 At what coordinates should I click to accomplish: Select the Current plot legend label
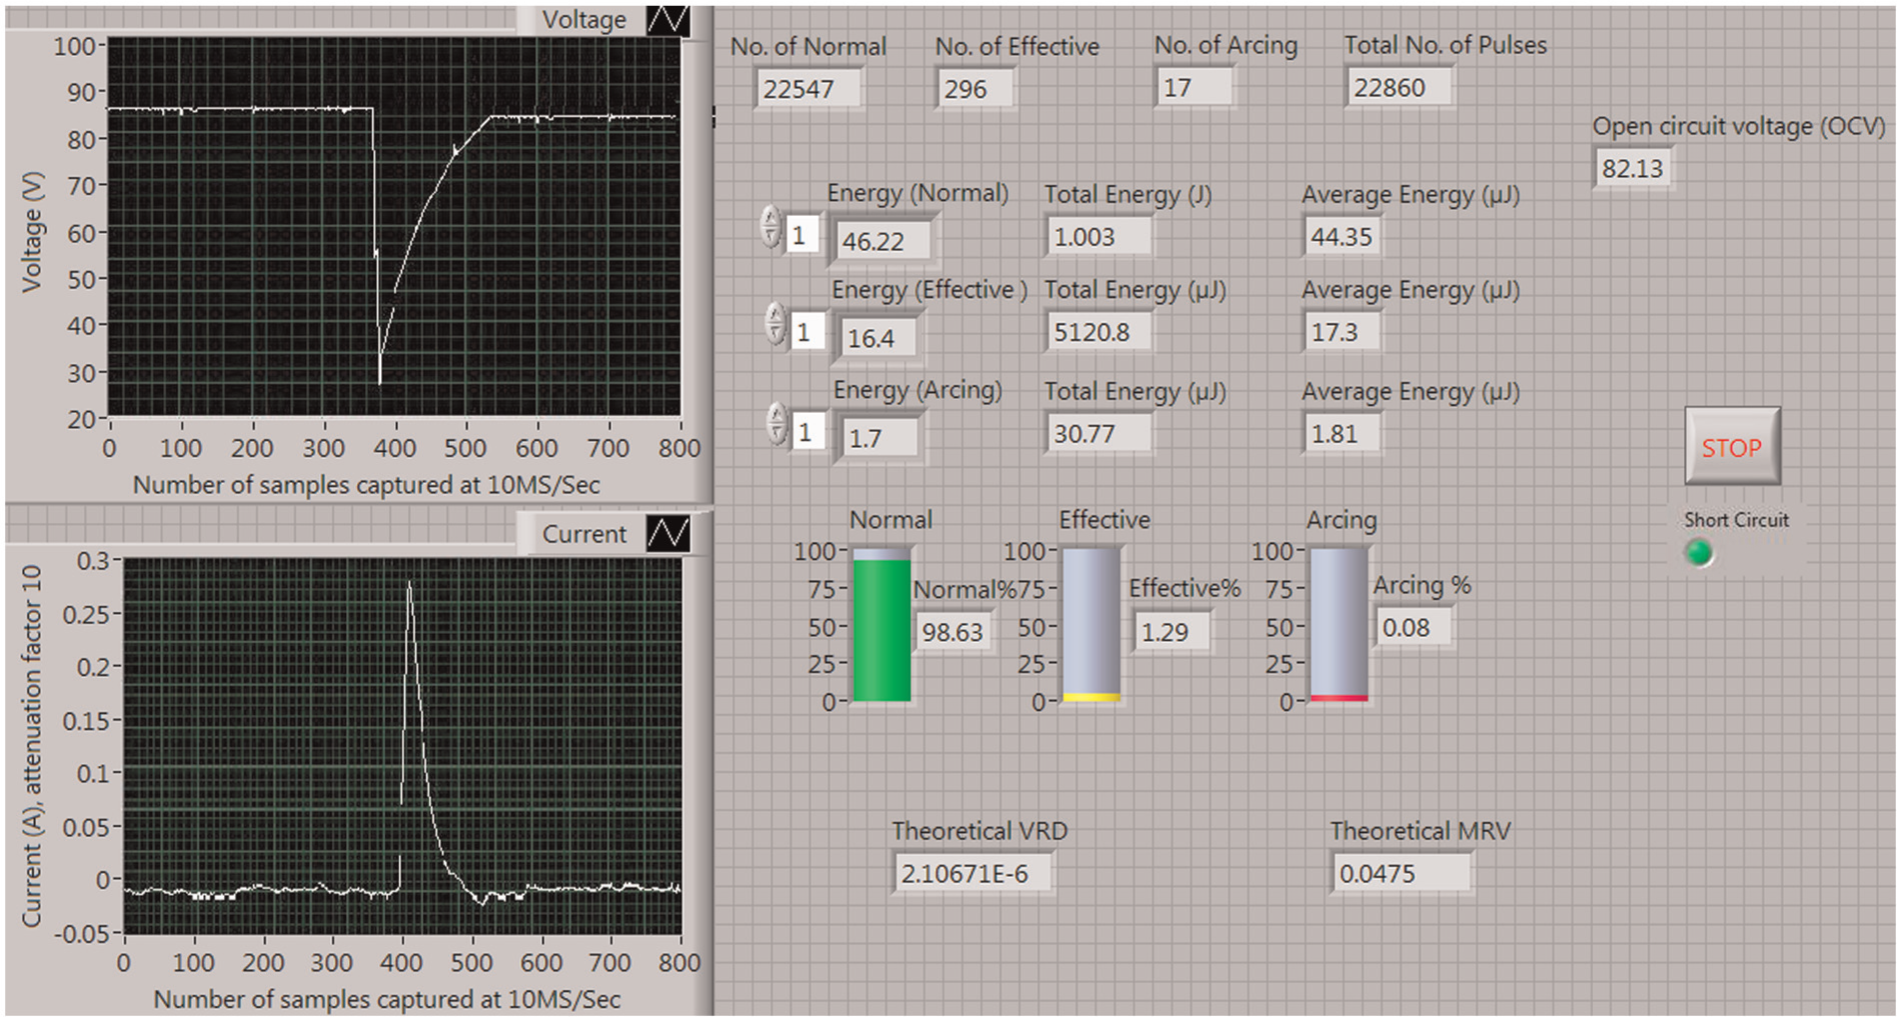pos(584,533)
